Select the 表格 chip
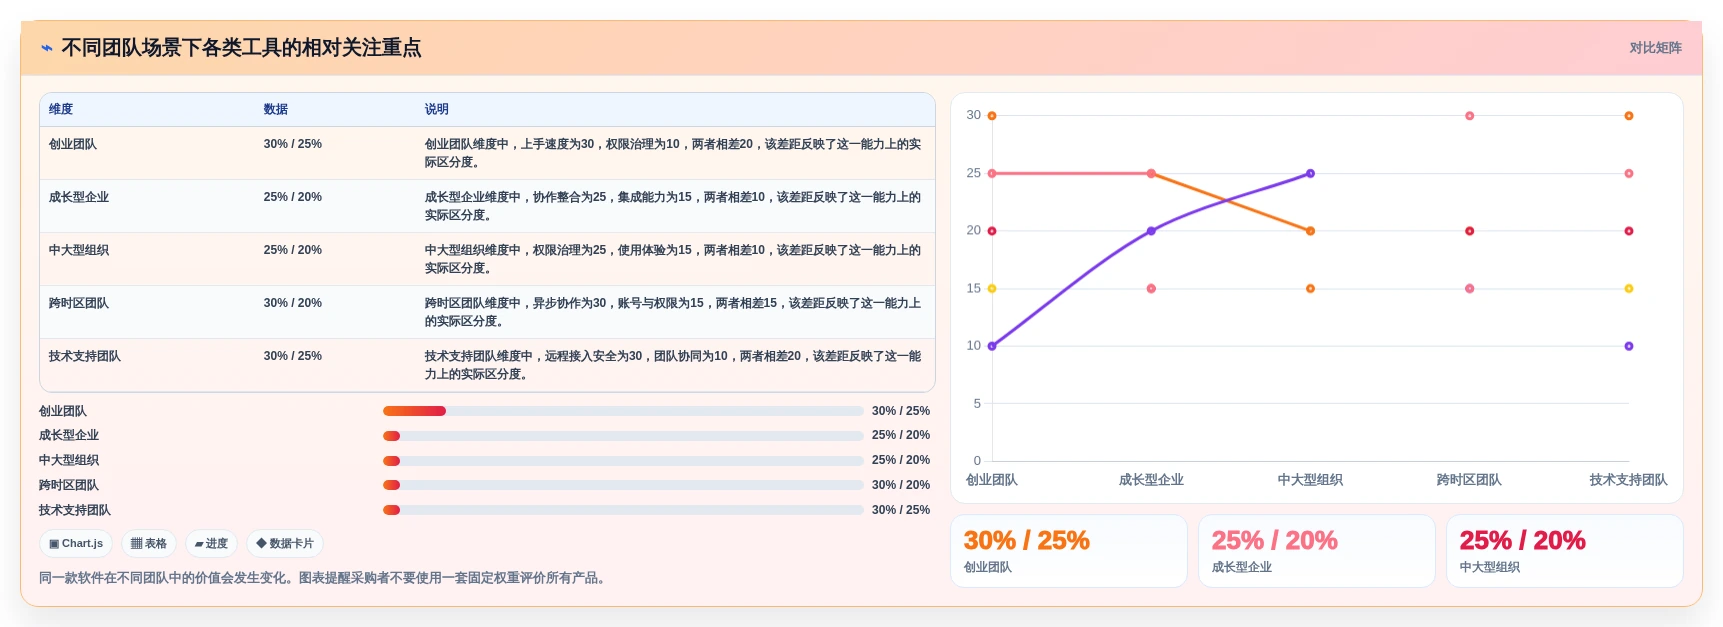Viewport: 1723px width, 627px height. click(x=149, y=544)
